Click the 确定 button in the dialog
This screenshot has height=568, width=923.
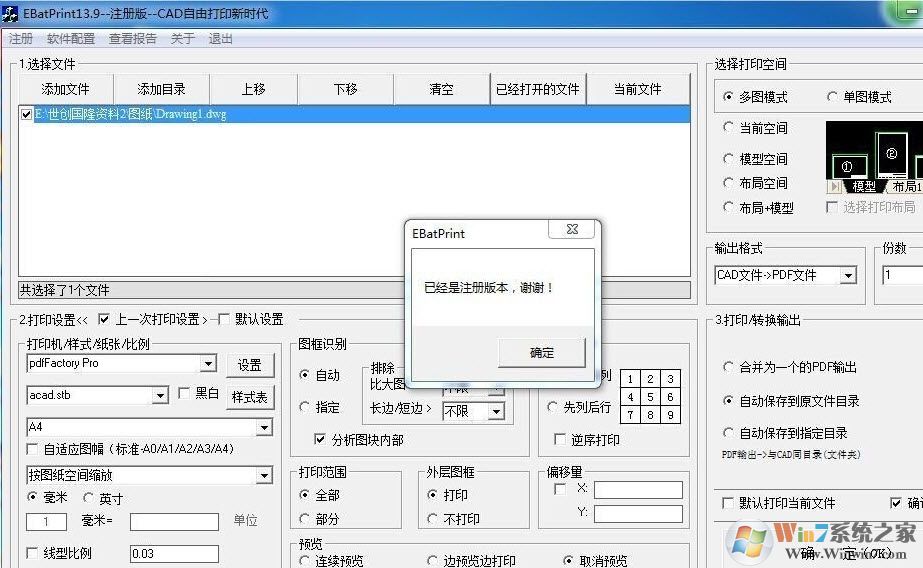coord(542,353)
